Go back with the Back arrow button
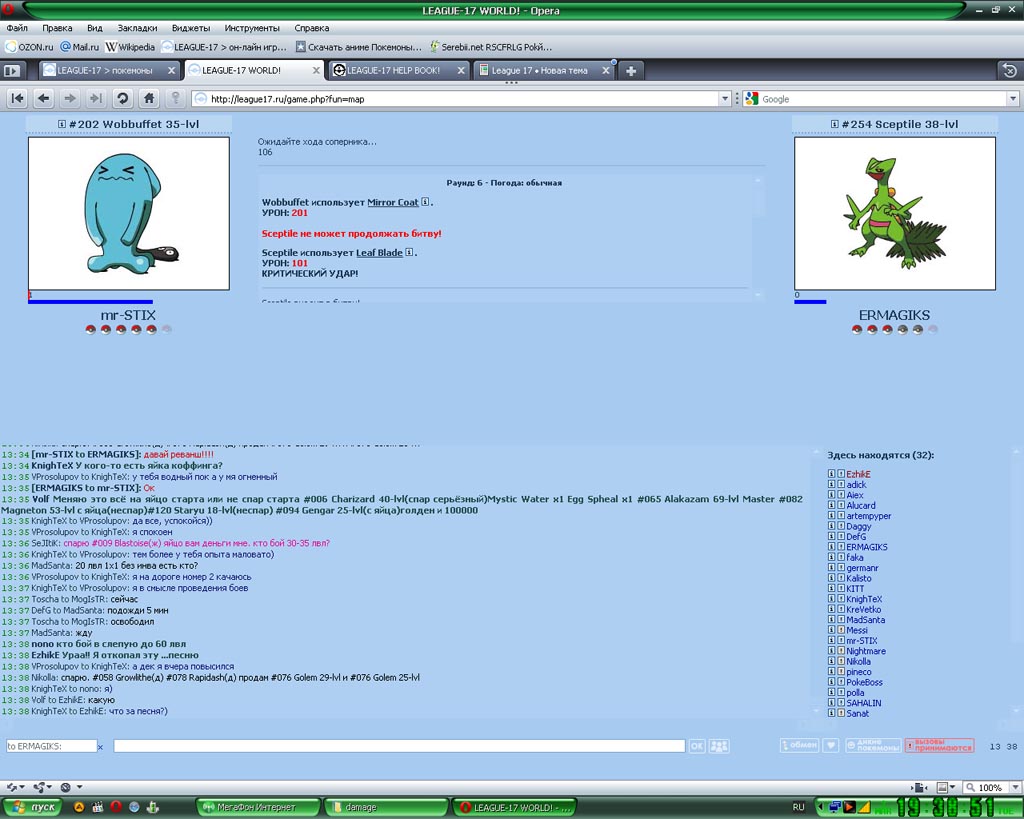 click(x=44, y=99)
